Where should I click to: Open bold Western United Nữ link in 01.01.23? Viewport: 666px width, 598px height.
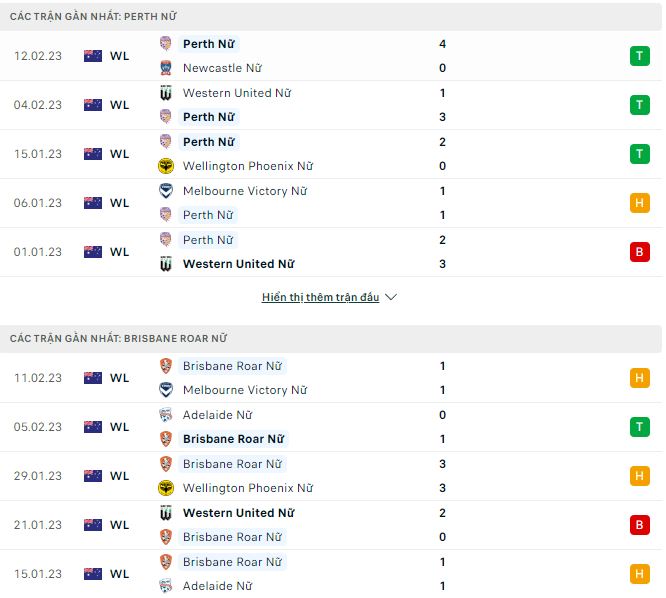pos(239,264)
